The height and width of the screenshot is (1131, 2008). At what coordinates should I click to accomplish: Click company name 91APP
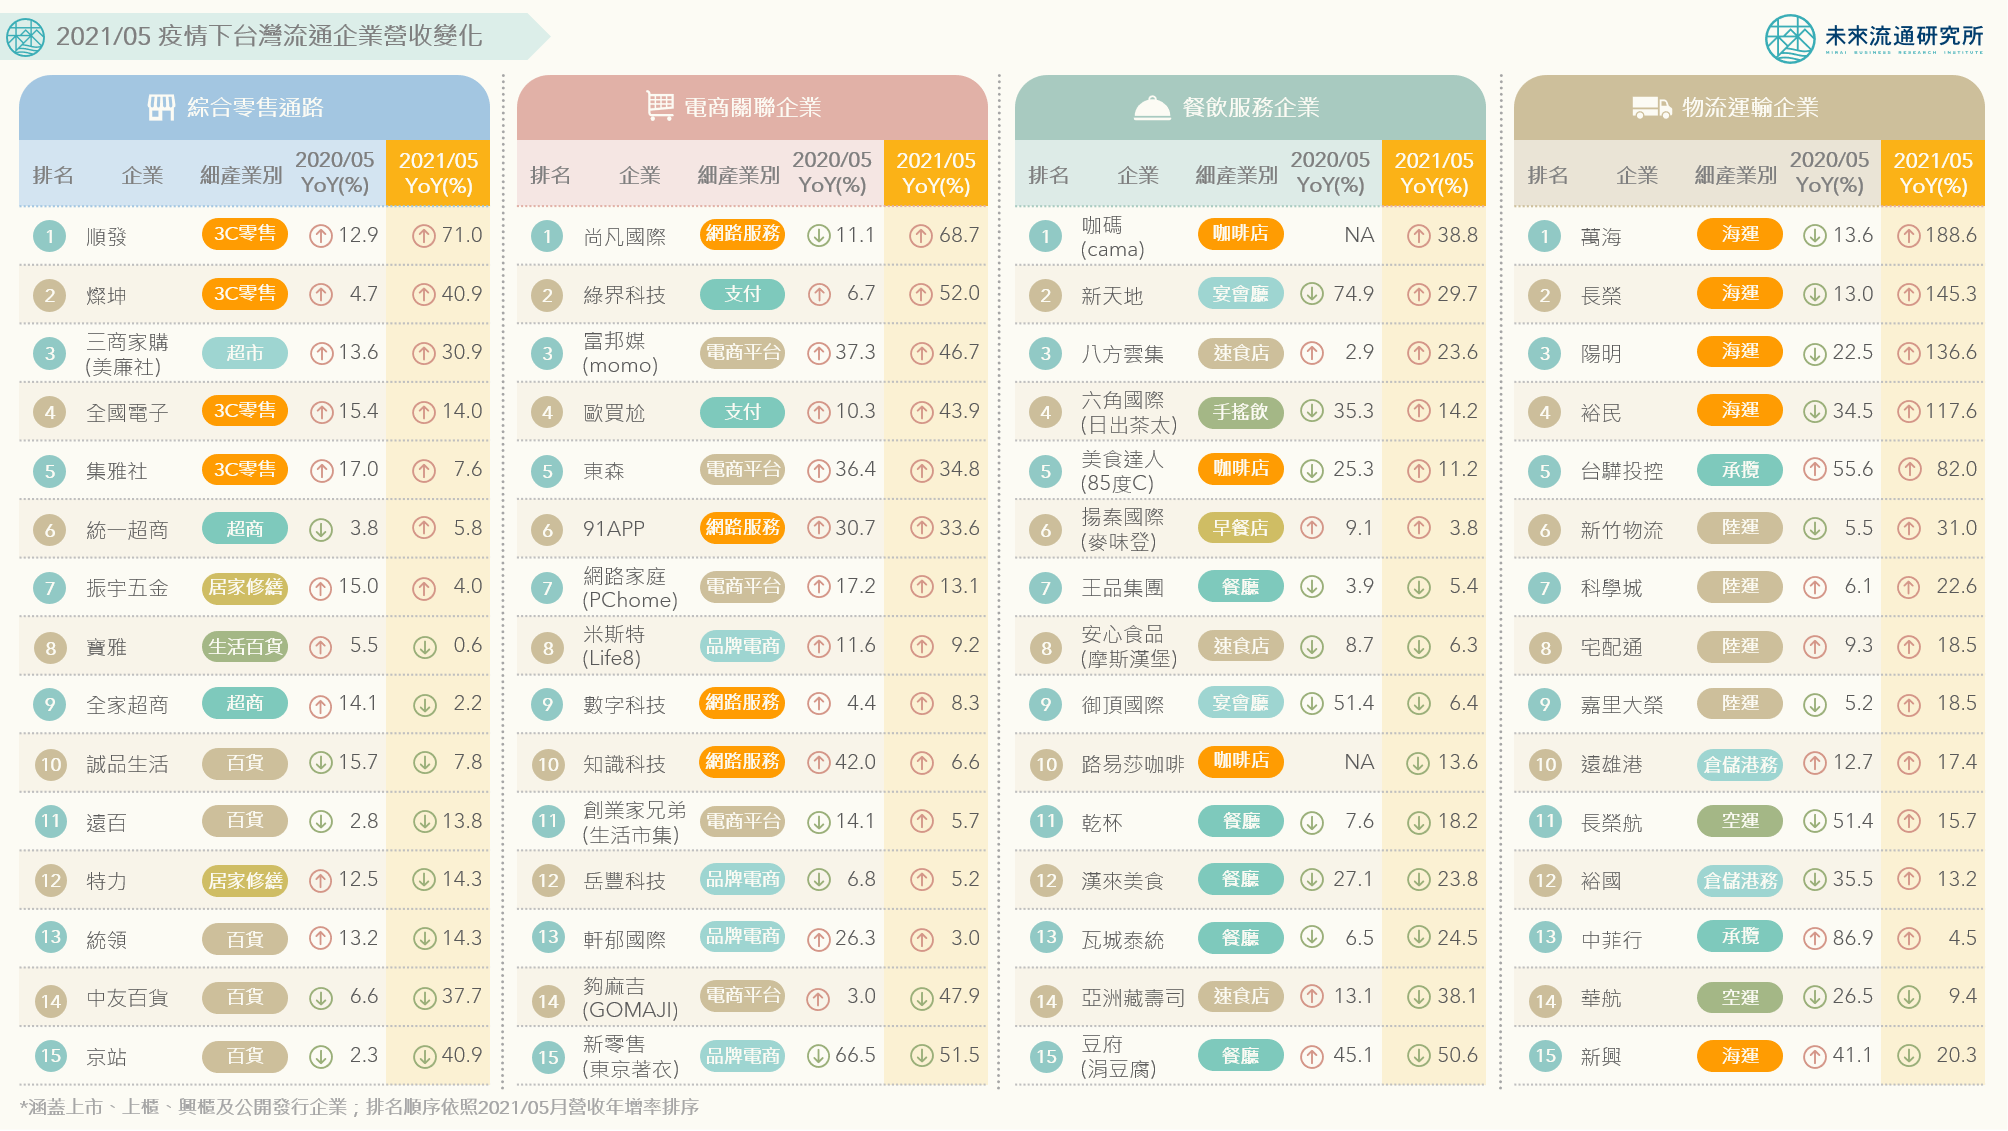pyautogui.click(x=614, y=529)
